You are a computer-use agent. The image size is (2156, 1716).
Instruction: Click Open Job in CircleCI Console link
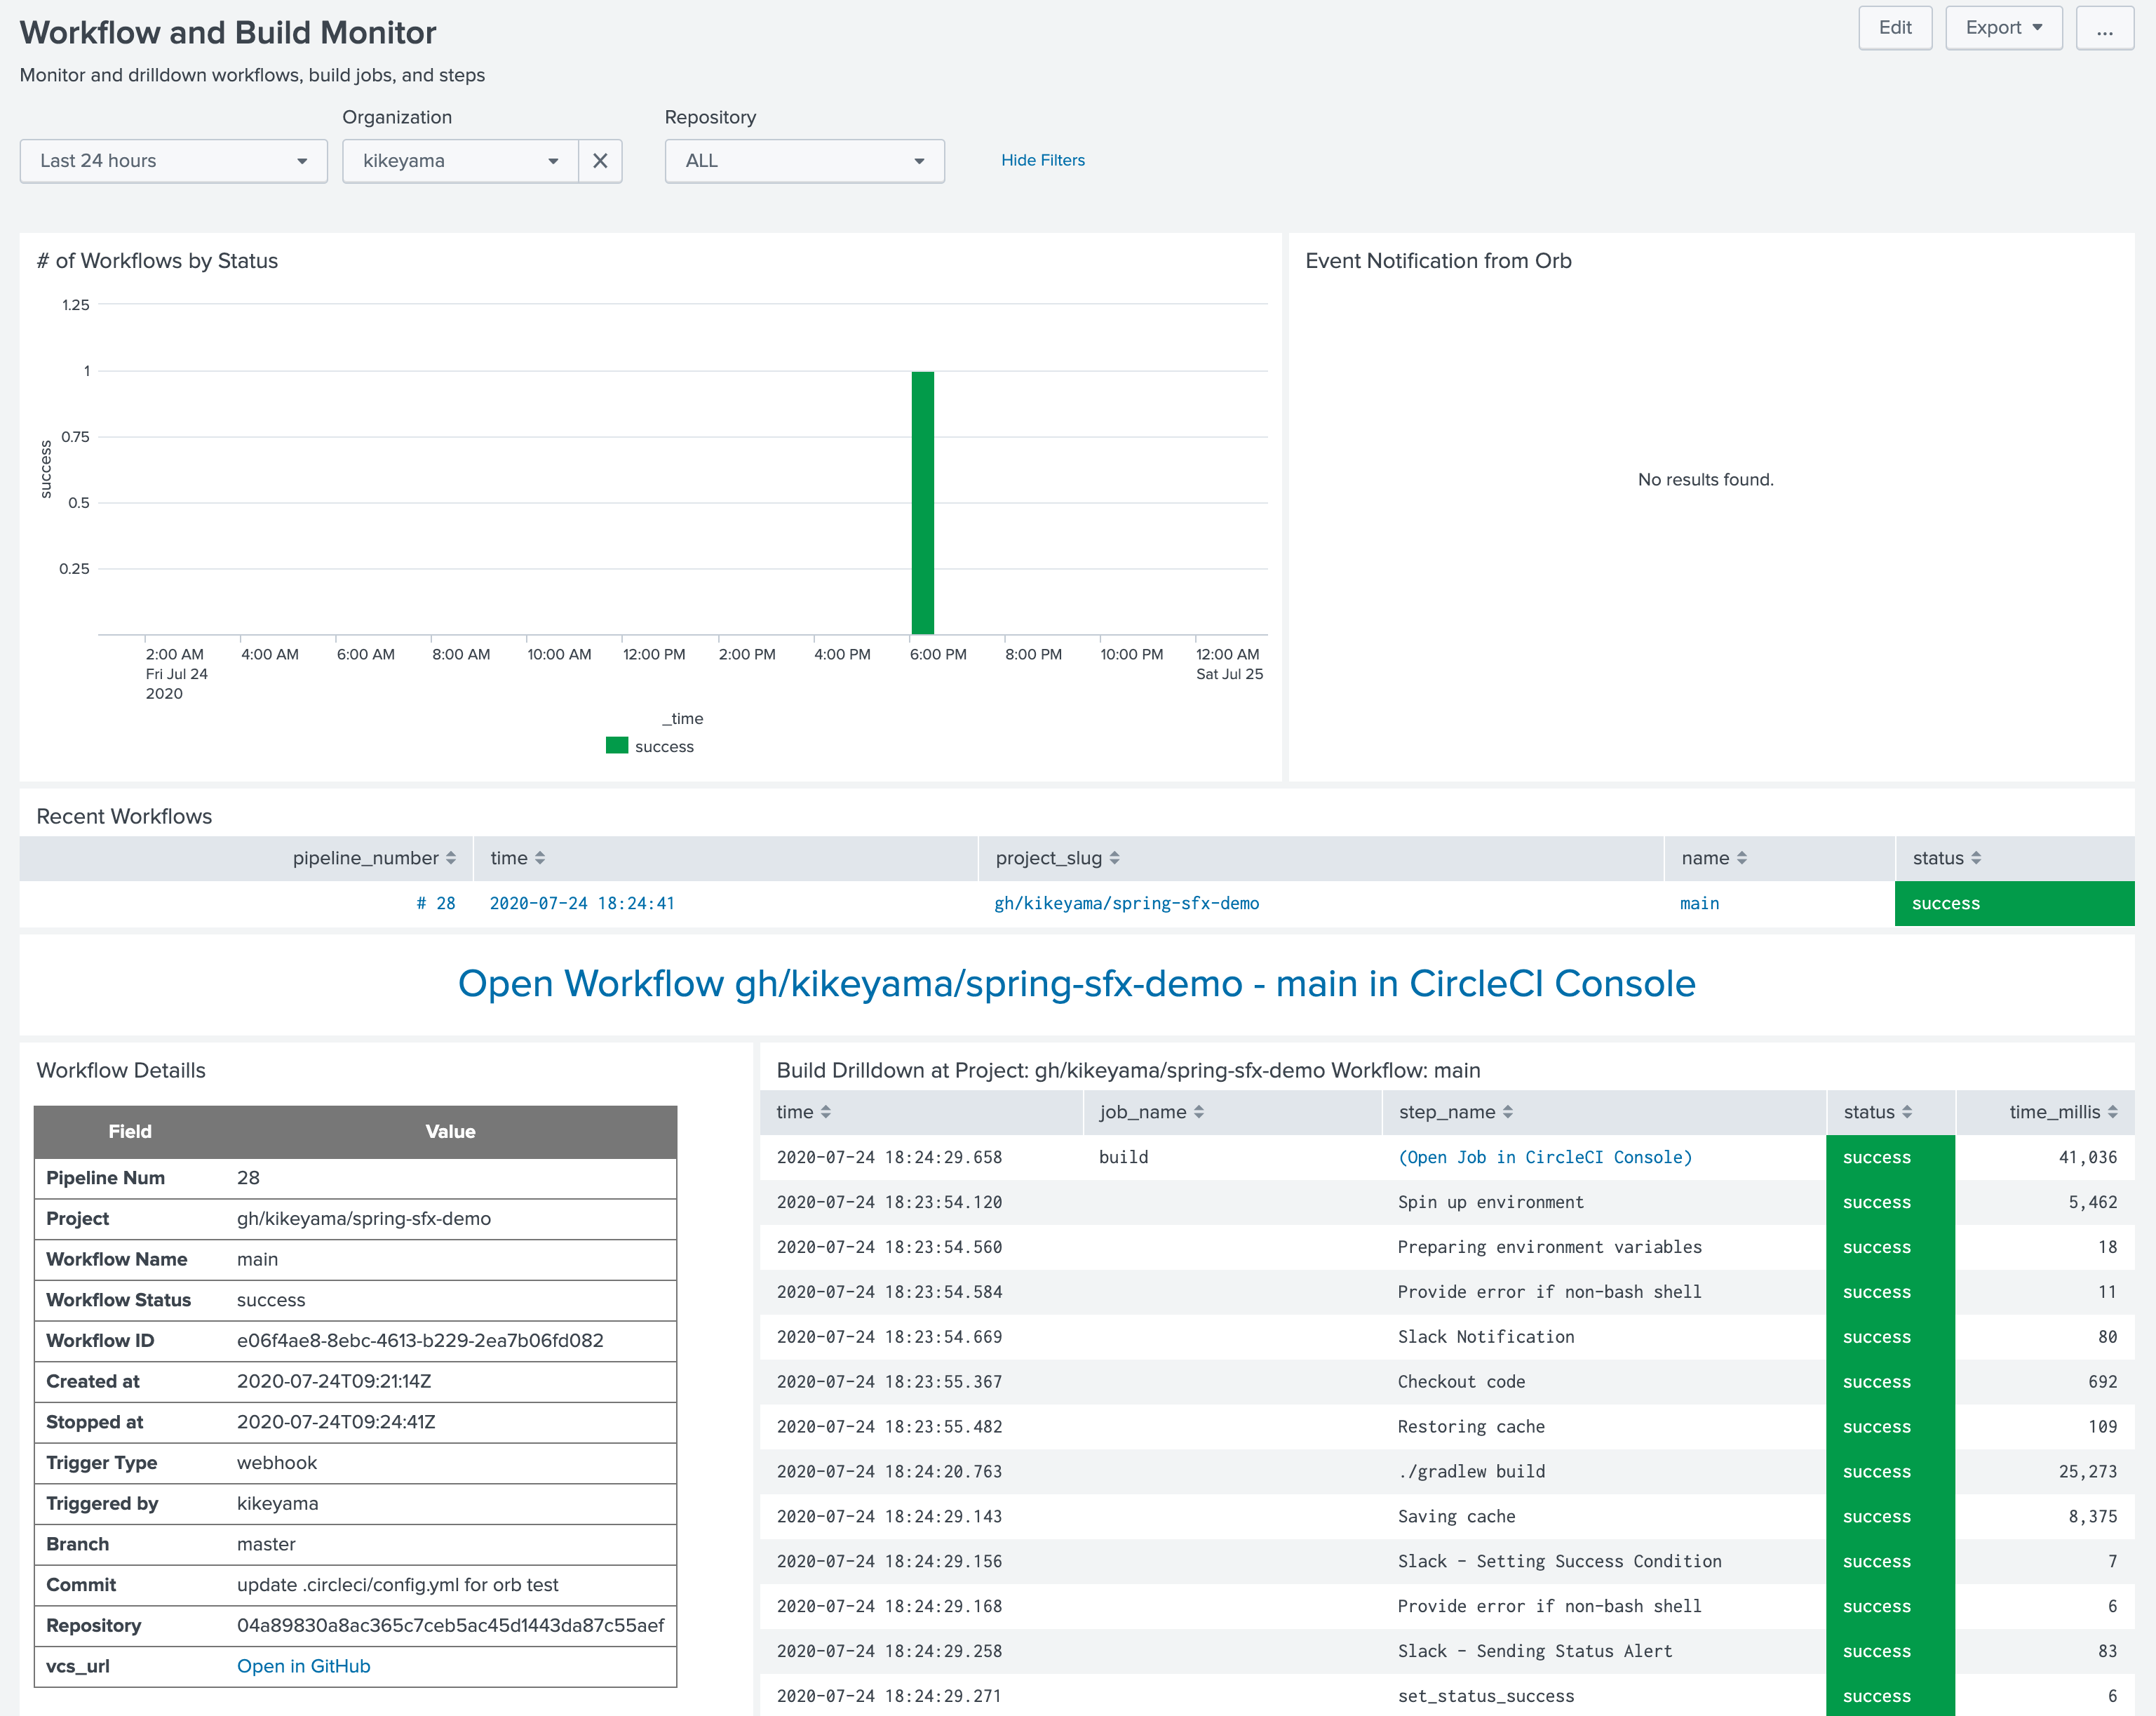1545,1157
